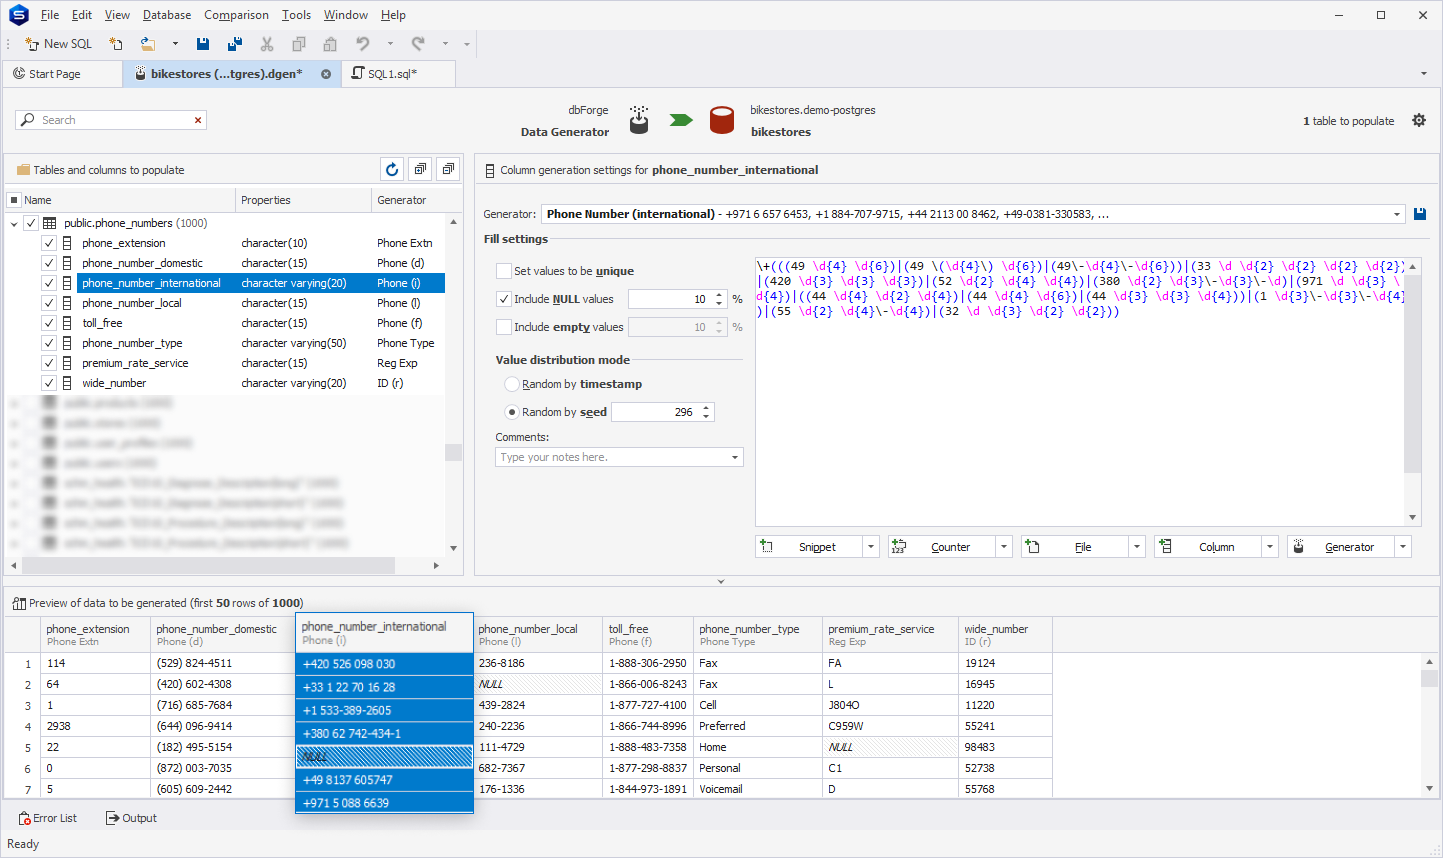Toggle Include NULL values checkbox
This screenshot has height=858, width=1443.
tap(504, 299)
